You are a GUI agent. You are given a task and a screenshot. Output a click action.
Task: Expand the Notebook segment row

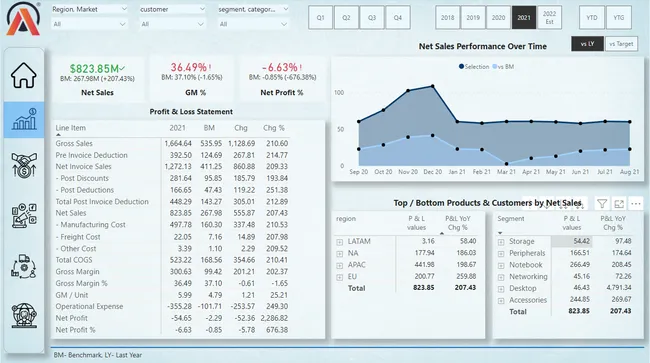coord(501,265)
